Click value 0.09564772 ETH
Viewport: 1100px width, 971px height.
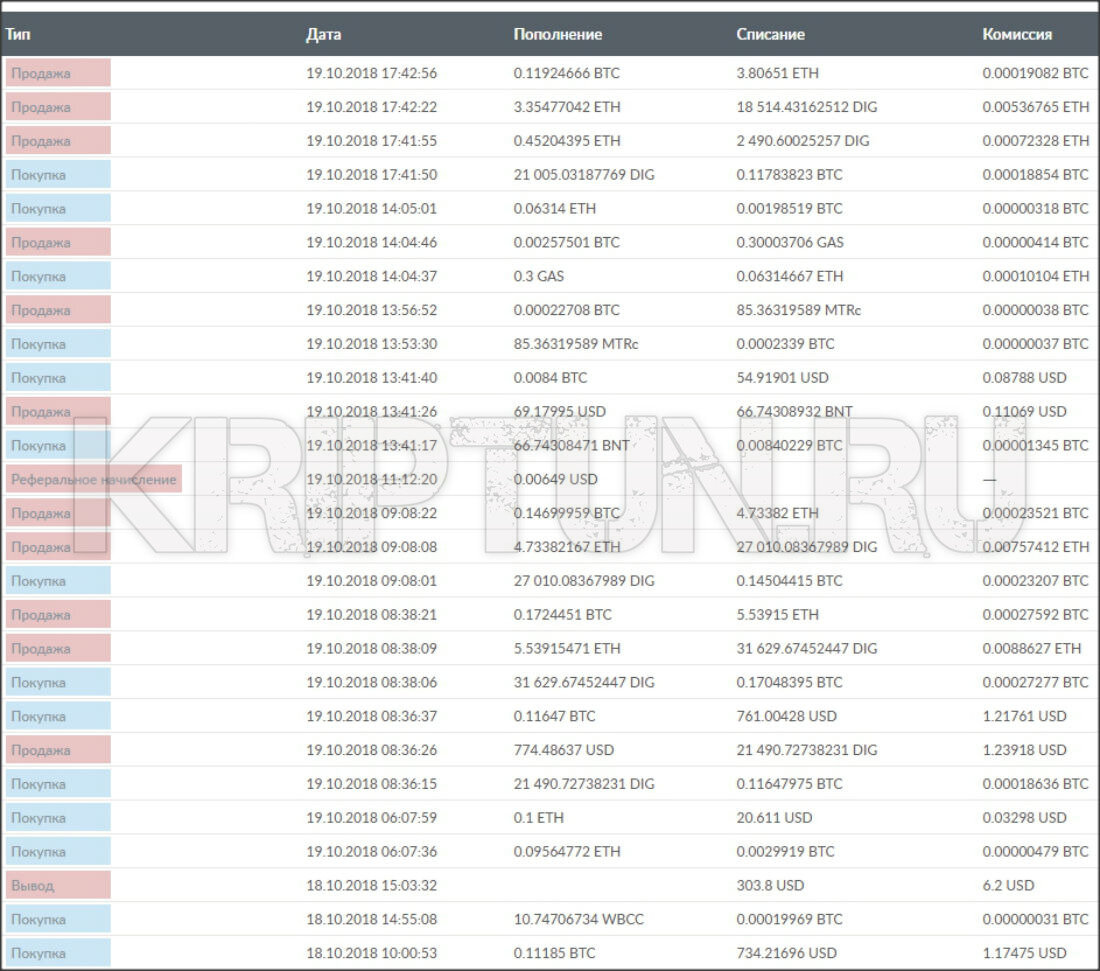point(567,852)
